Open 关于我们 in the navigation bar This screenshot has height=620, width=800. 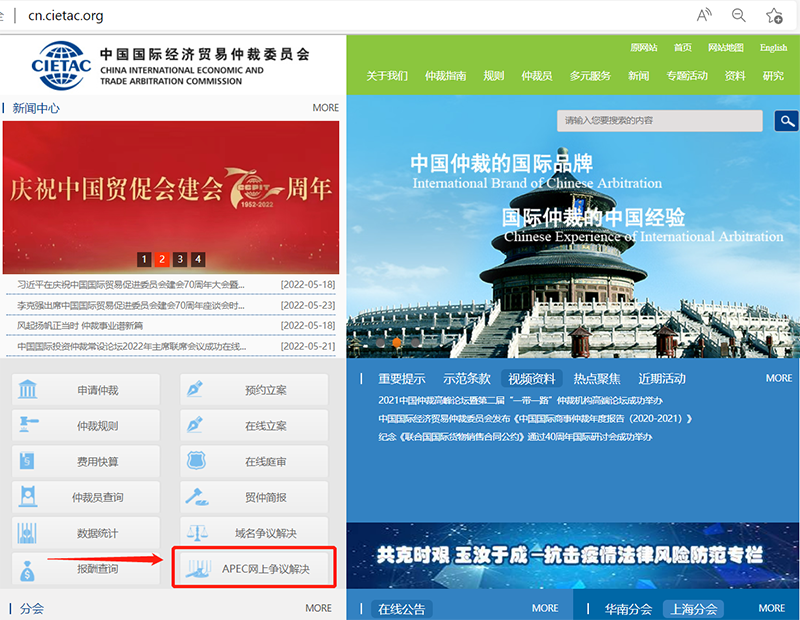point(387,76)
